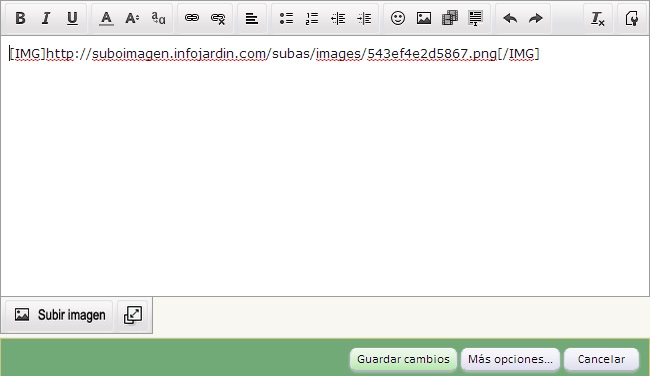Click Guardar cambios button
650x376 pixels.
coord(403,359)
